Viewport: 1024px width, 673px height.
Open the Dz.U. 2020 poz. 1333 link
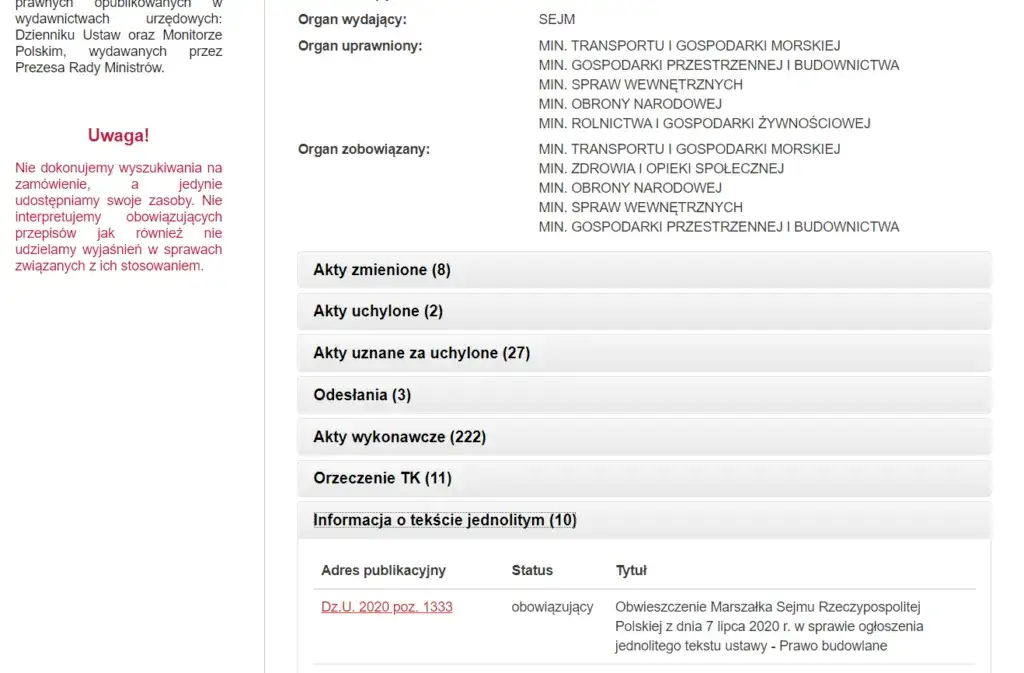pos(386,607)
